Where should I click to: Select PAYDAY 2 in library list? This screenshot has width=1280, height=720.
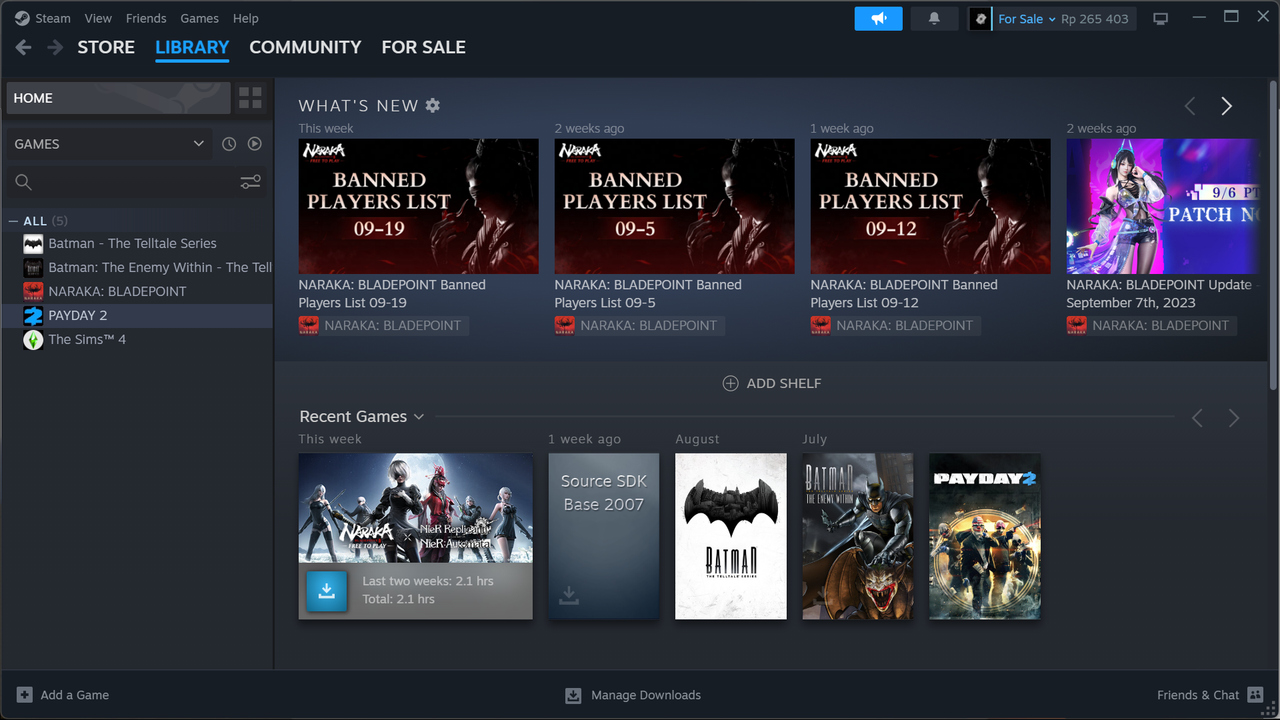pyautogui.click(x=138, y=315)
